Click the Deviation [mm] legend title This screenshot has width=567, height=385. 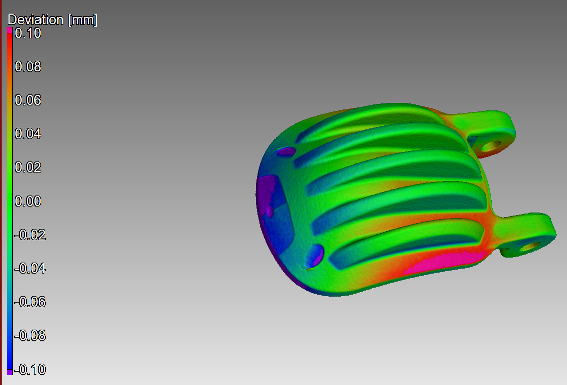(x=52, y=20)
